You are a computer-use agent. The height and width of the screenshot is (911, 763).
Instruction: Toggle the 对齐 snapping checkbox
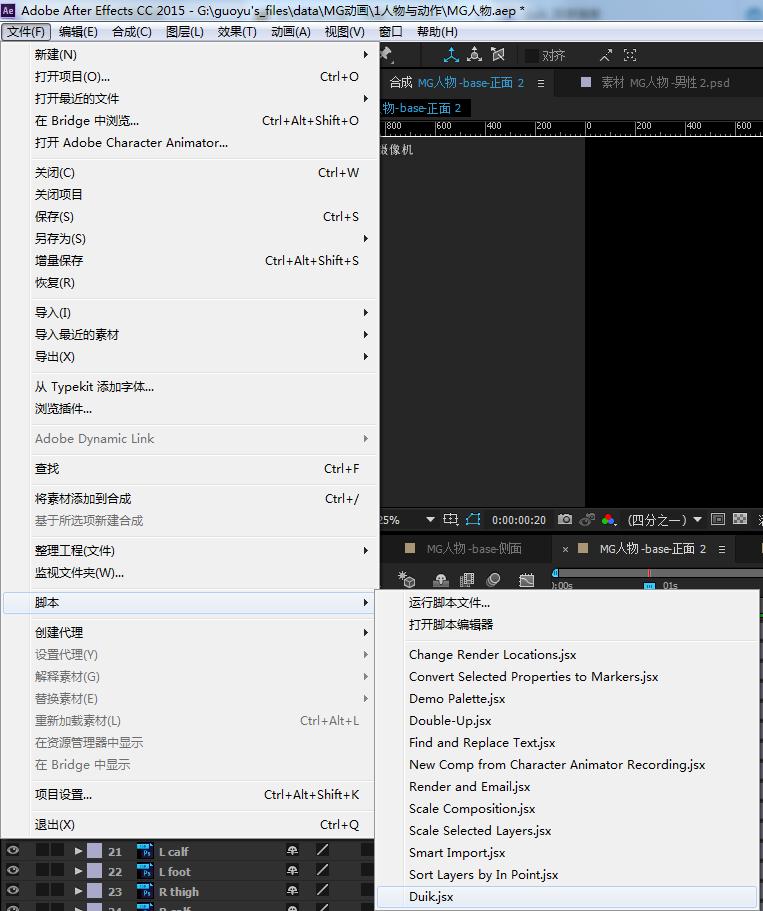tap(531, 55)
